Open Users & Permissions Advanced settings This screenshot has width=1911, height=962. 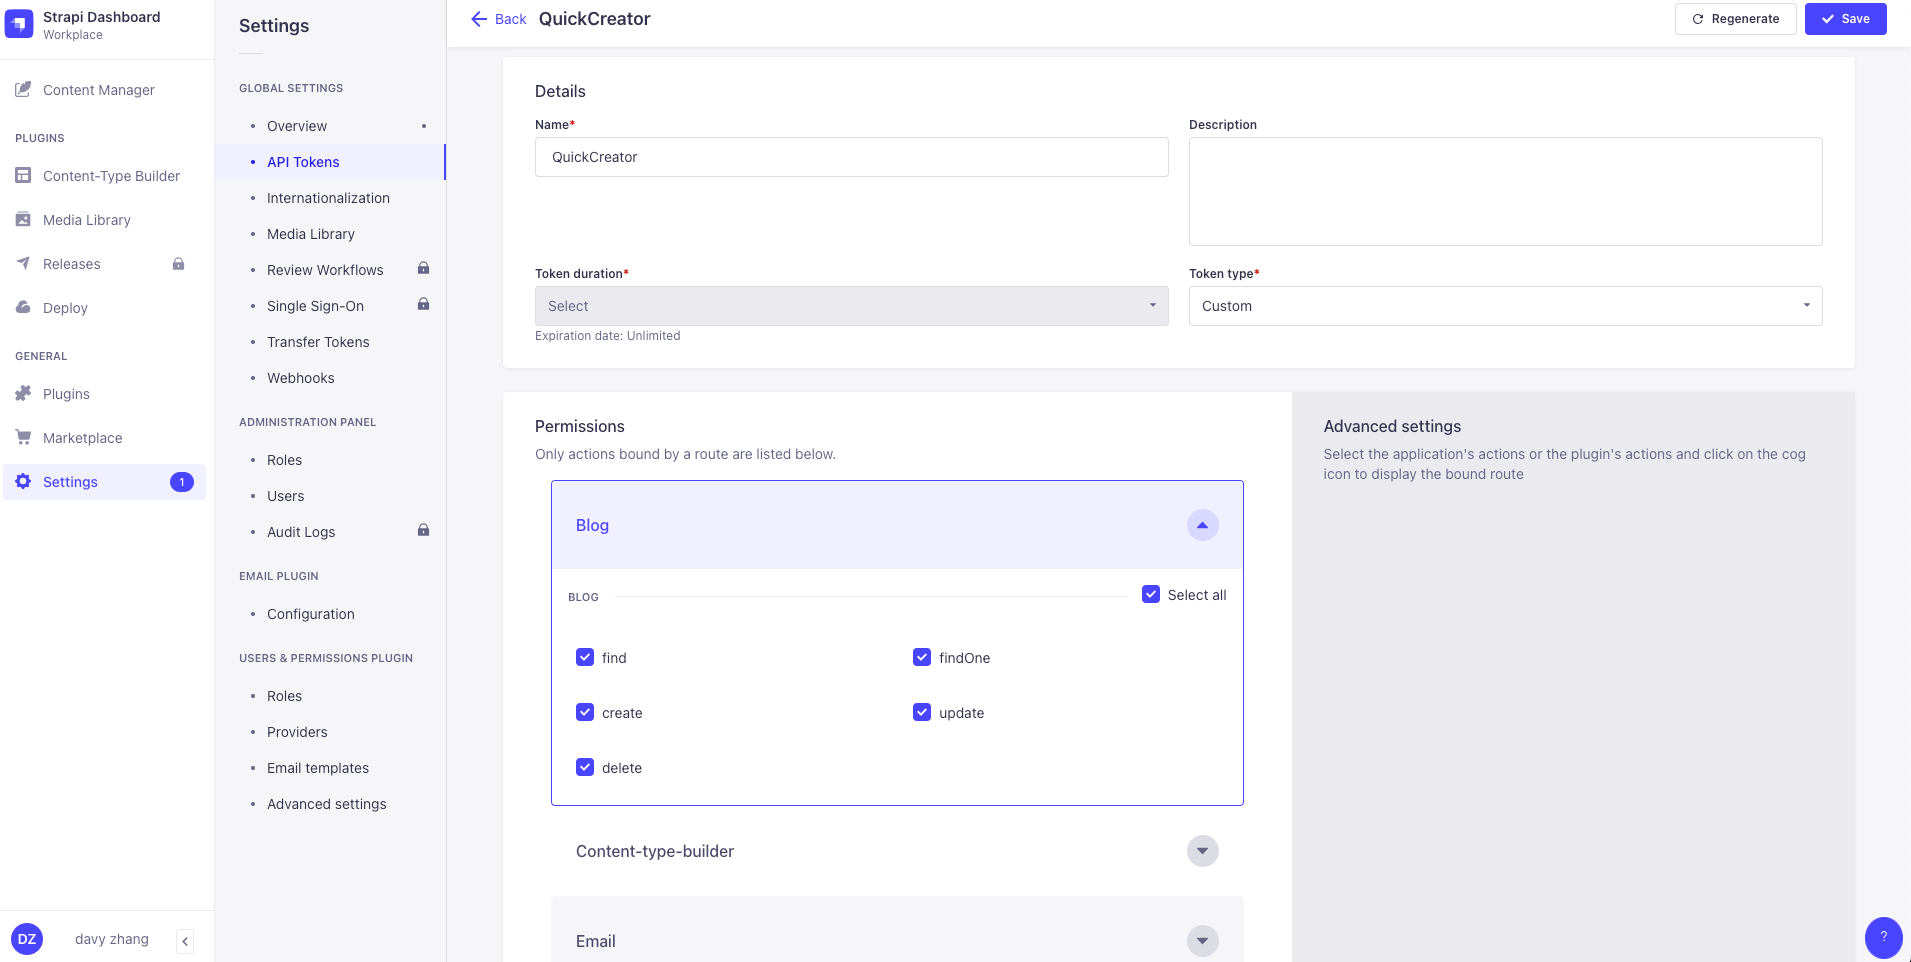tap(327, 804)
